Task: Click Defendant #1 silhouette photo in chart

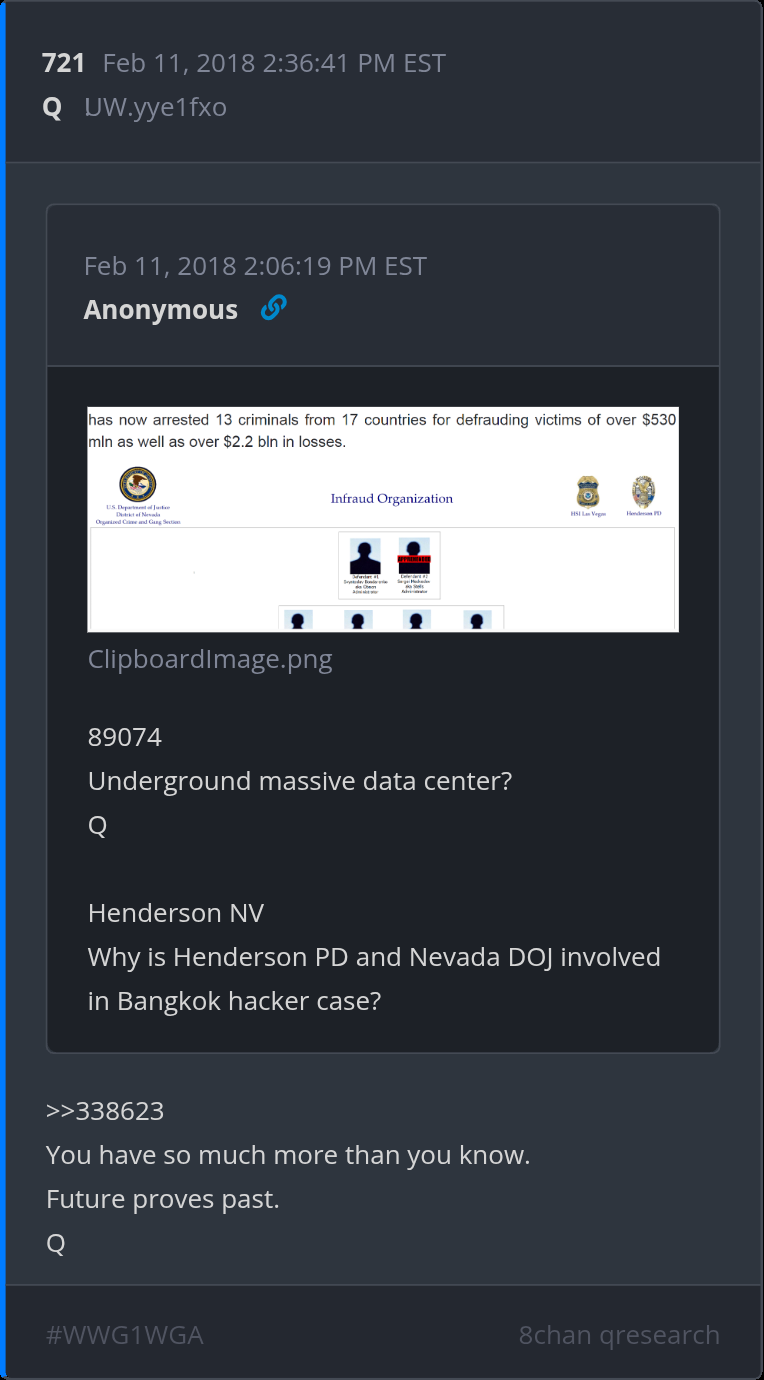Action: (365, 556)
